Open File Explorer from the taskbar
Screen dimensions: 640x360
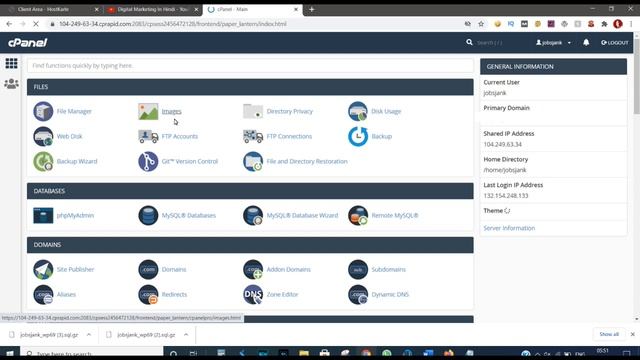tap(304, 353)
